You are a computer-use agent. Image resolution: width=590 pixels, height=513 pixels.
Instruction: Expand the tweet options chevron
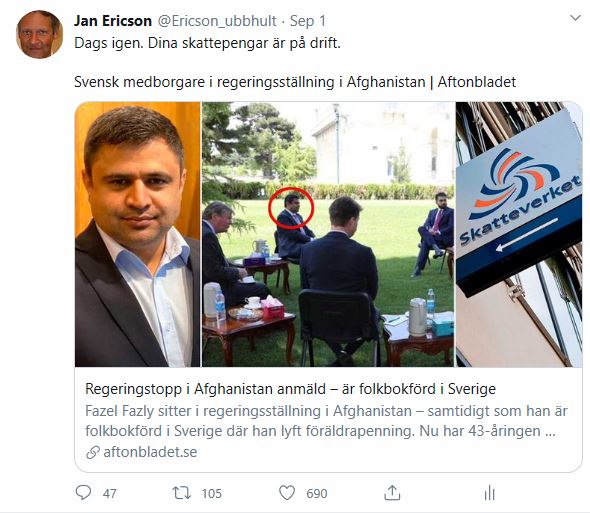(575, 18)
